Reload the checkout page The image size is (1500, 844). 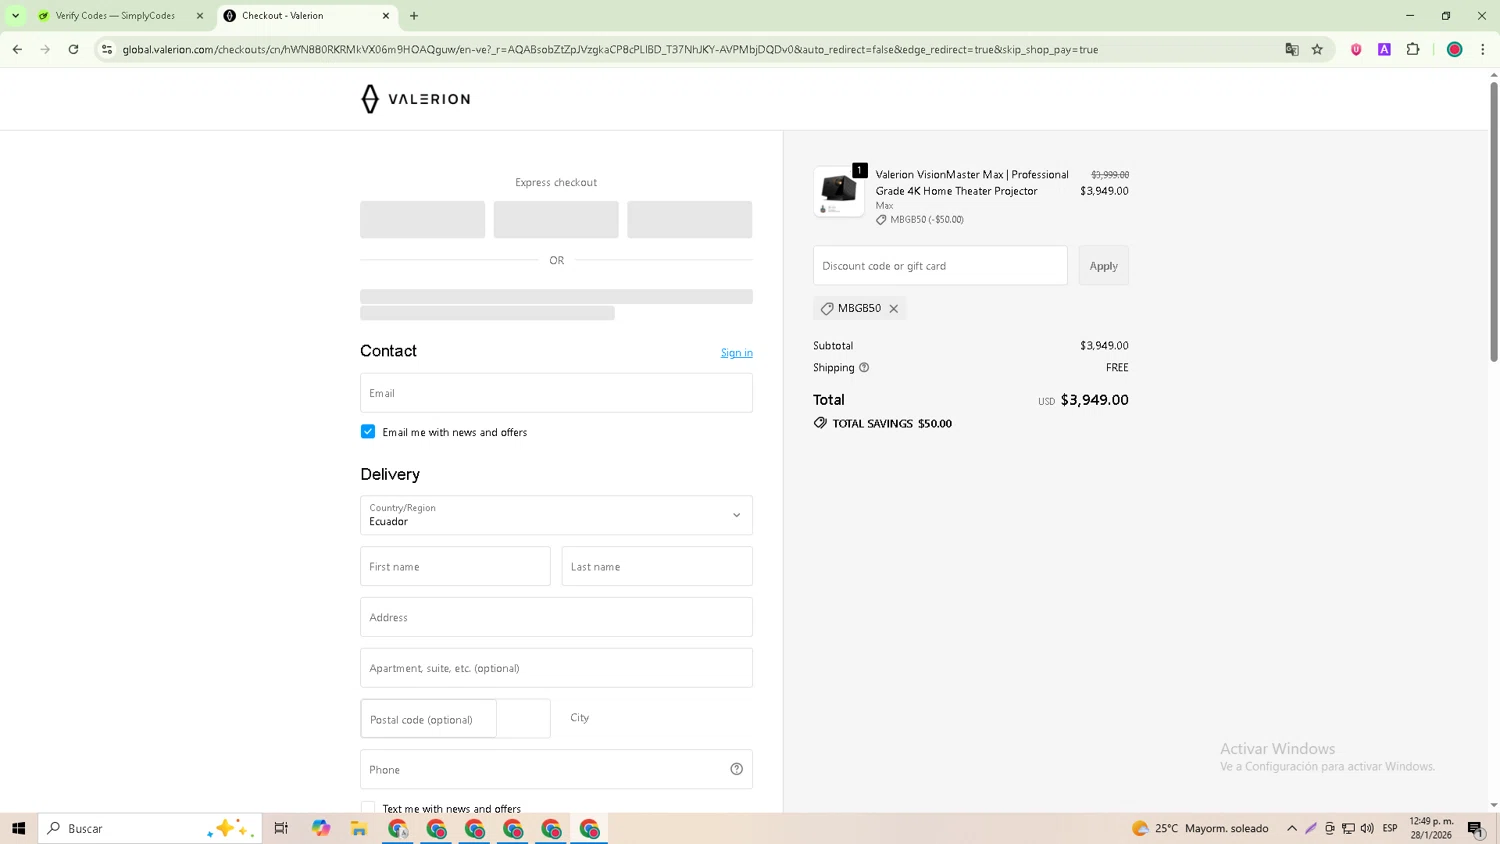coord(73,49)
